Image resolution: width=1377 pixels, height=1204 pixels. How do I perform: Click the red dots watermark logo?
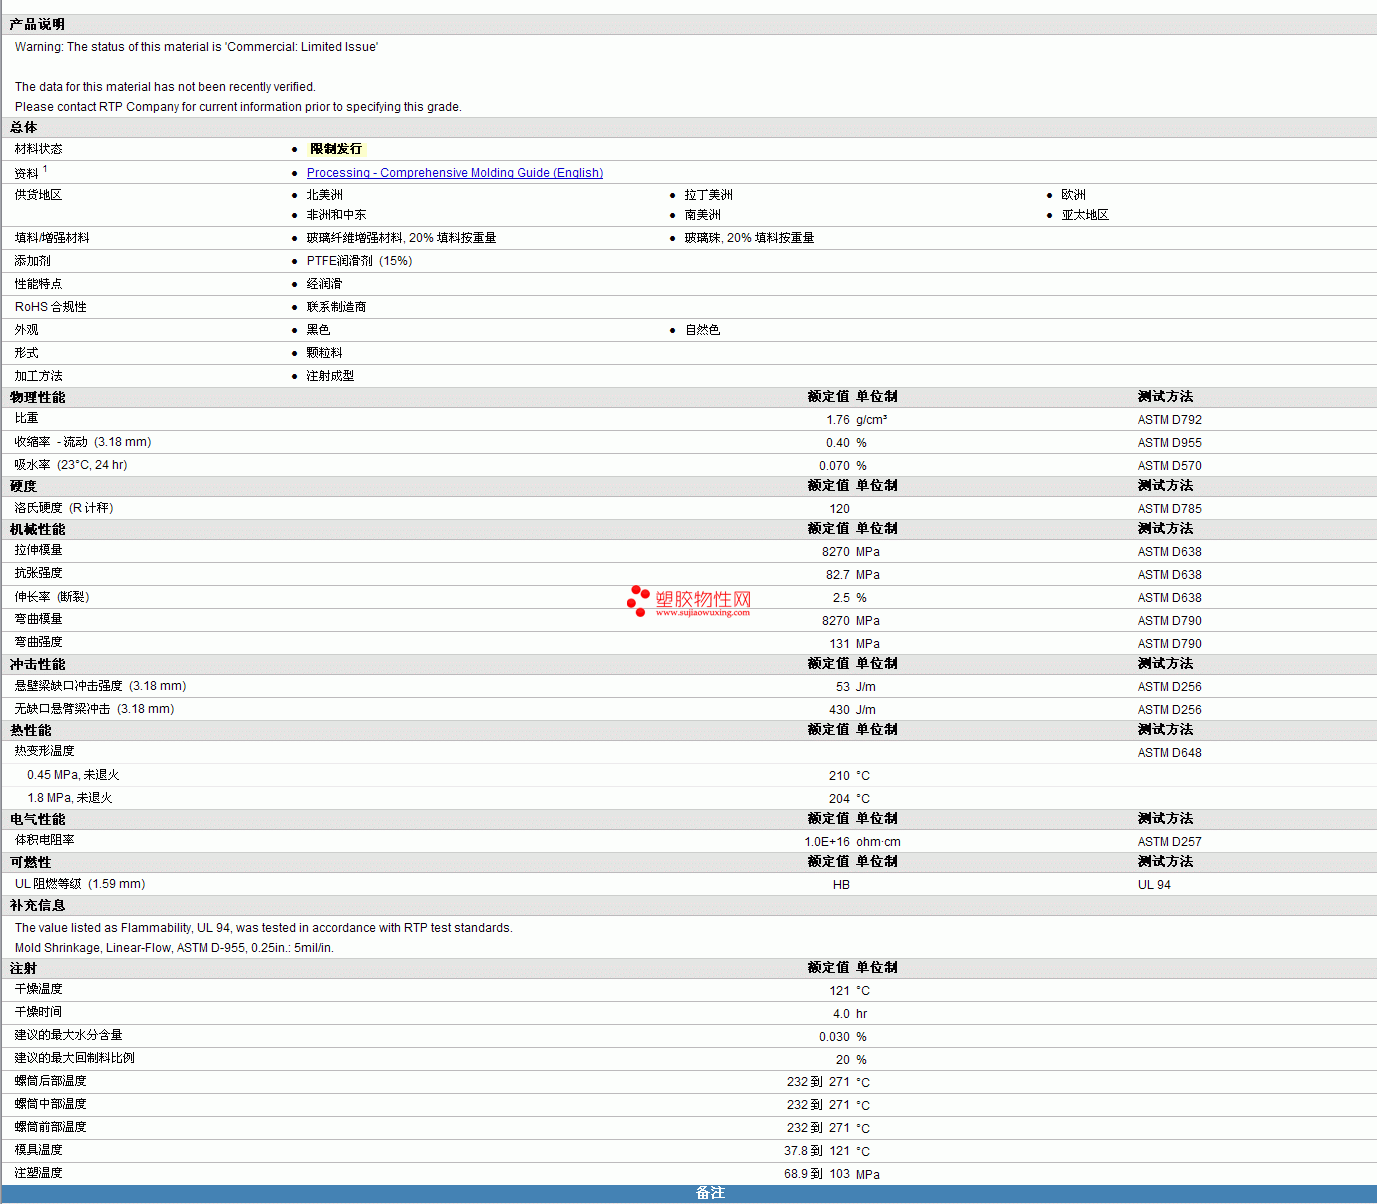click(637, 600)
